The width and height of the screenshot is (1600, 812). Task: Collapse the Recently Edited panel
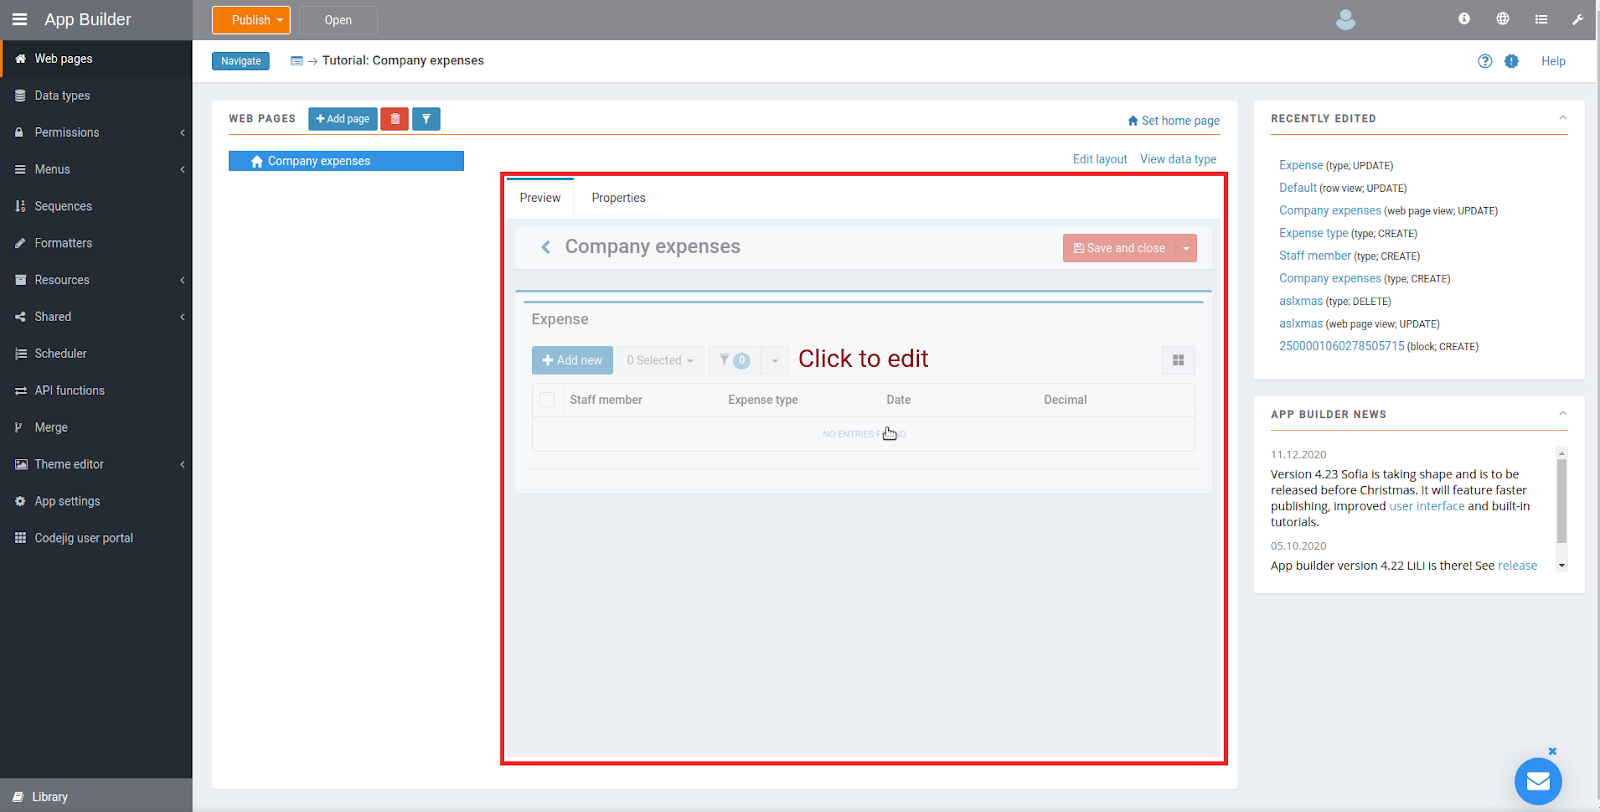coord(1563,118)
